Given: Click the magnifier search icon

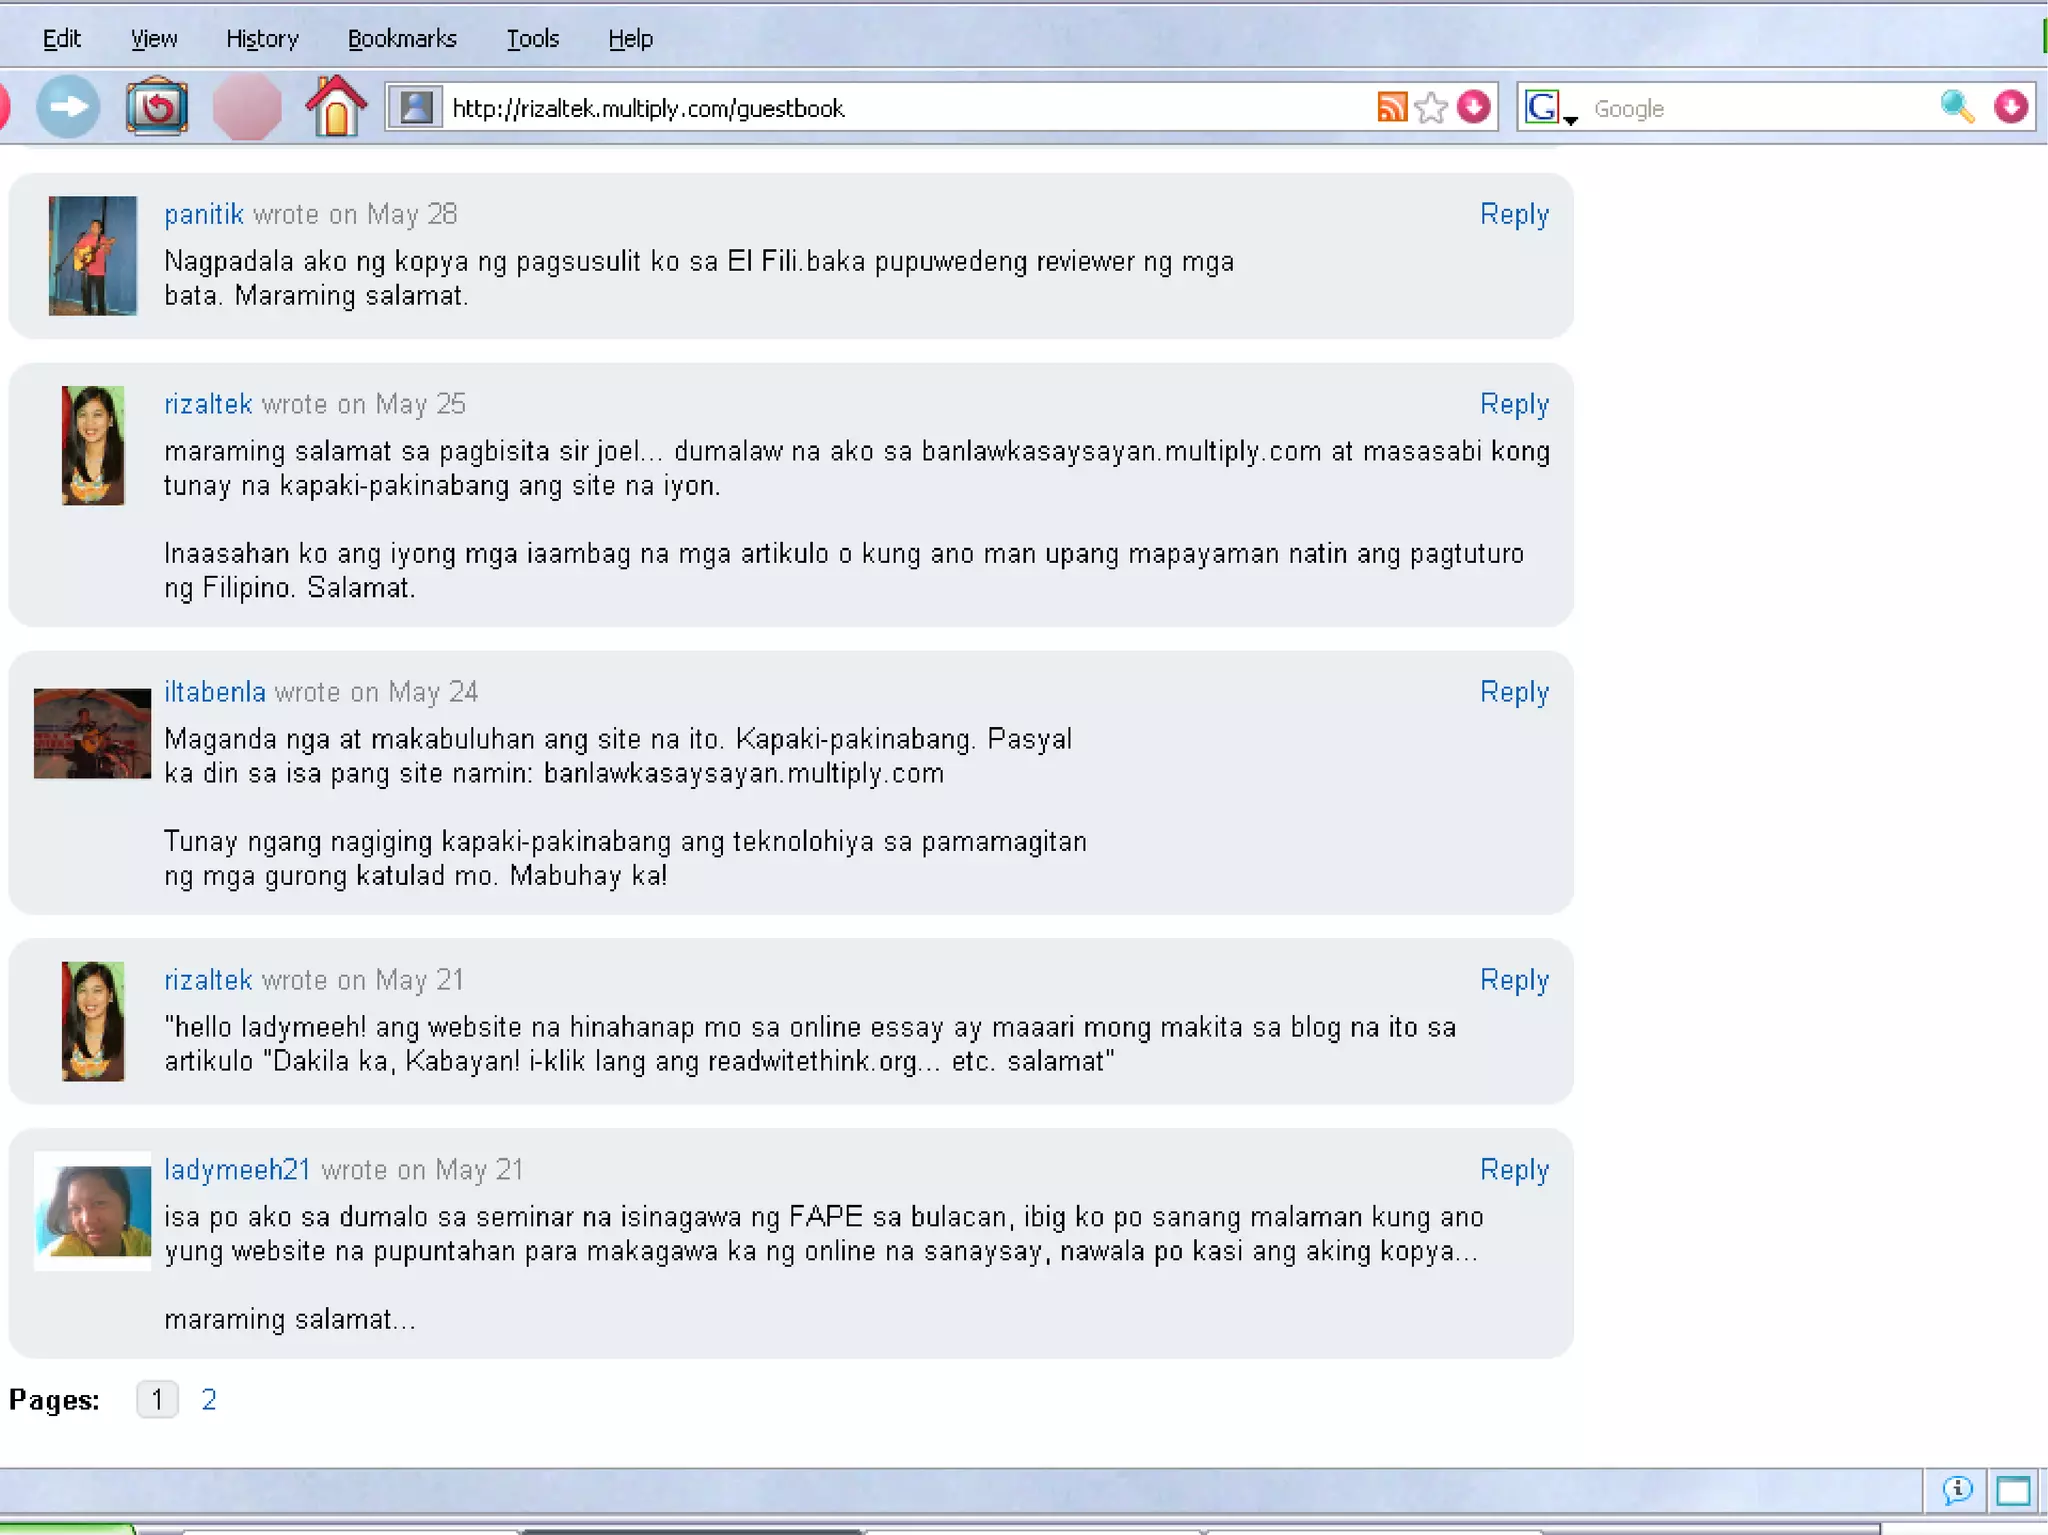Looking at the screenshot, I should [1957, 106].
